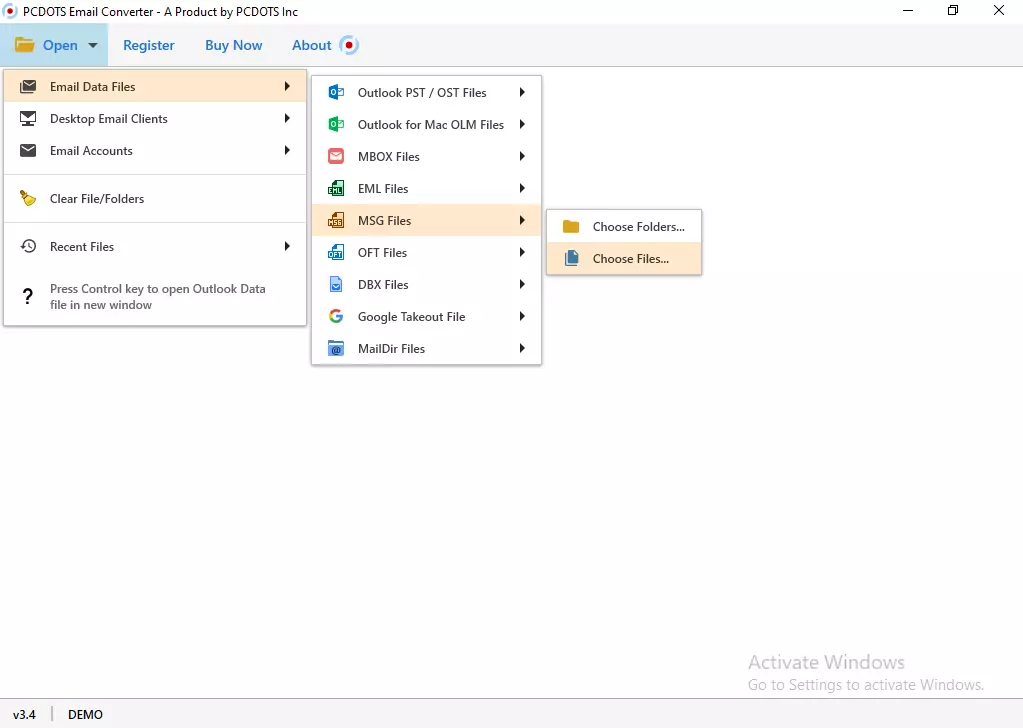Image resolution: width=1023 pixels, height=728 pixels.
Task: Open the Open menu label
Action: (60, 45)
